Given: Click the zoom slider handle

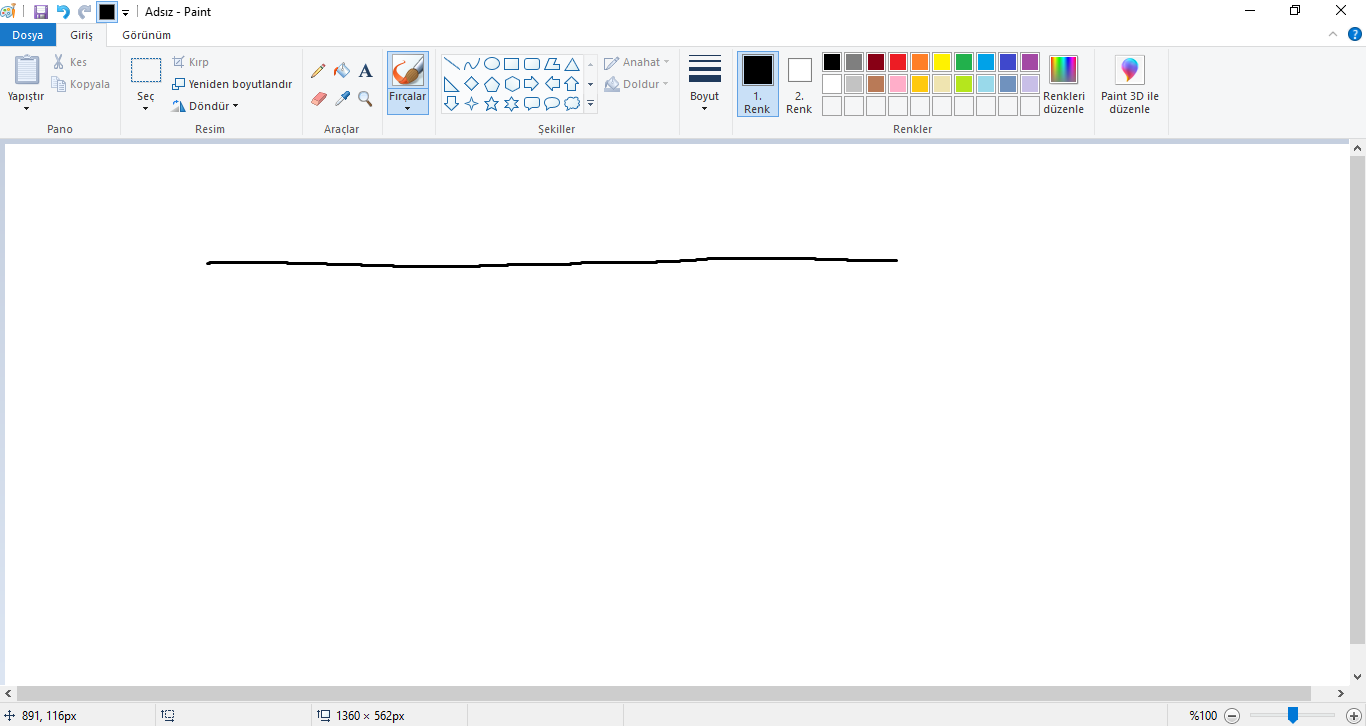Looking at the screenshot, I should tap(1293, 715).
